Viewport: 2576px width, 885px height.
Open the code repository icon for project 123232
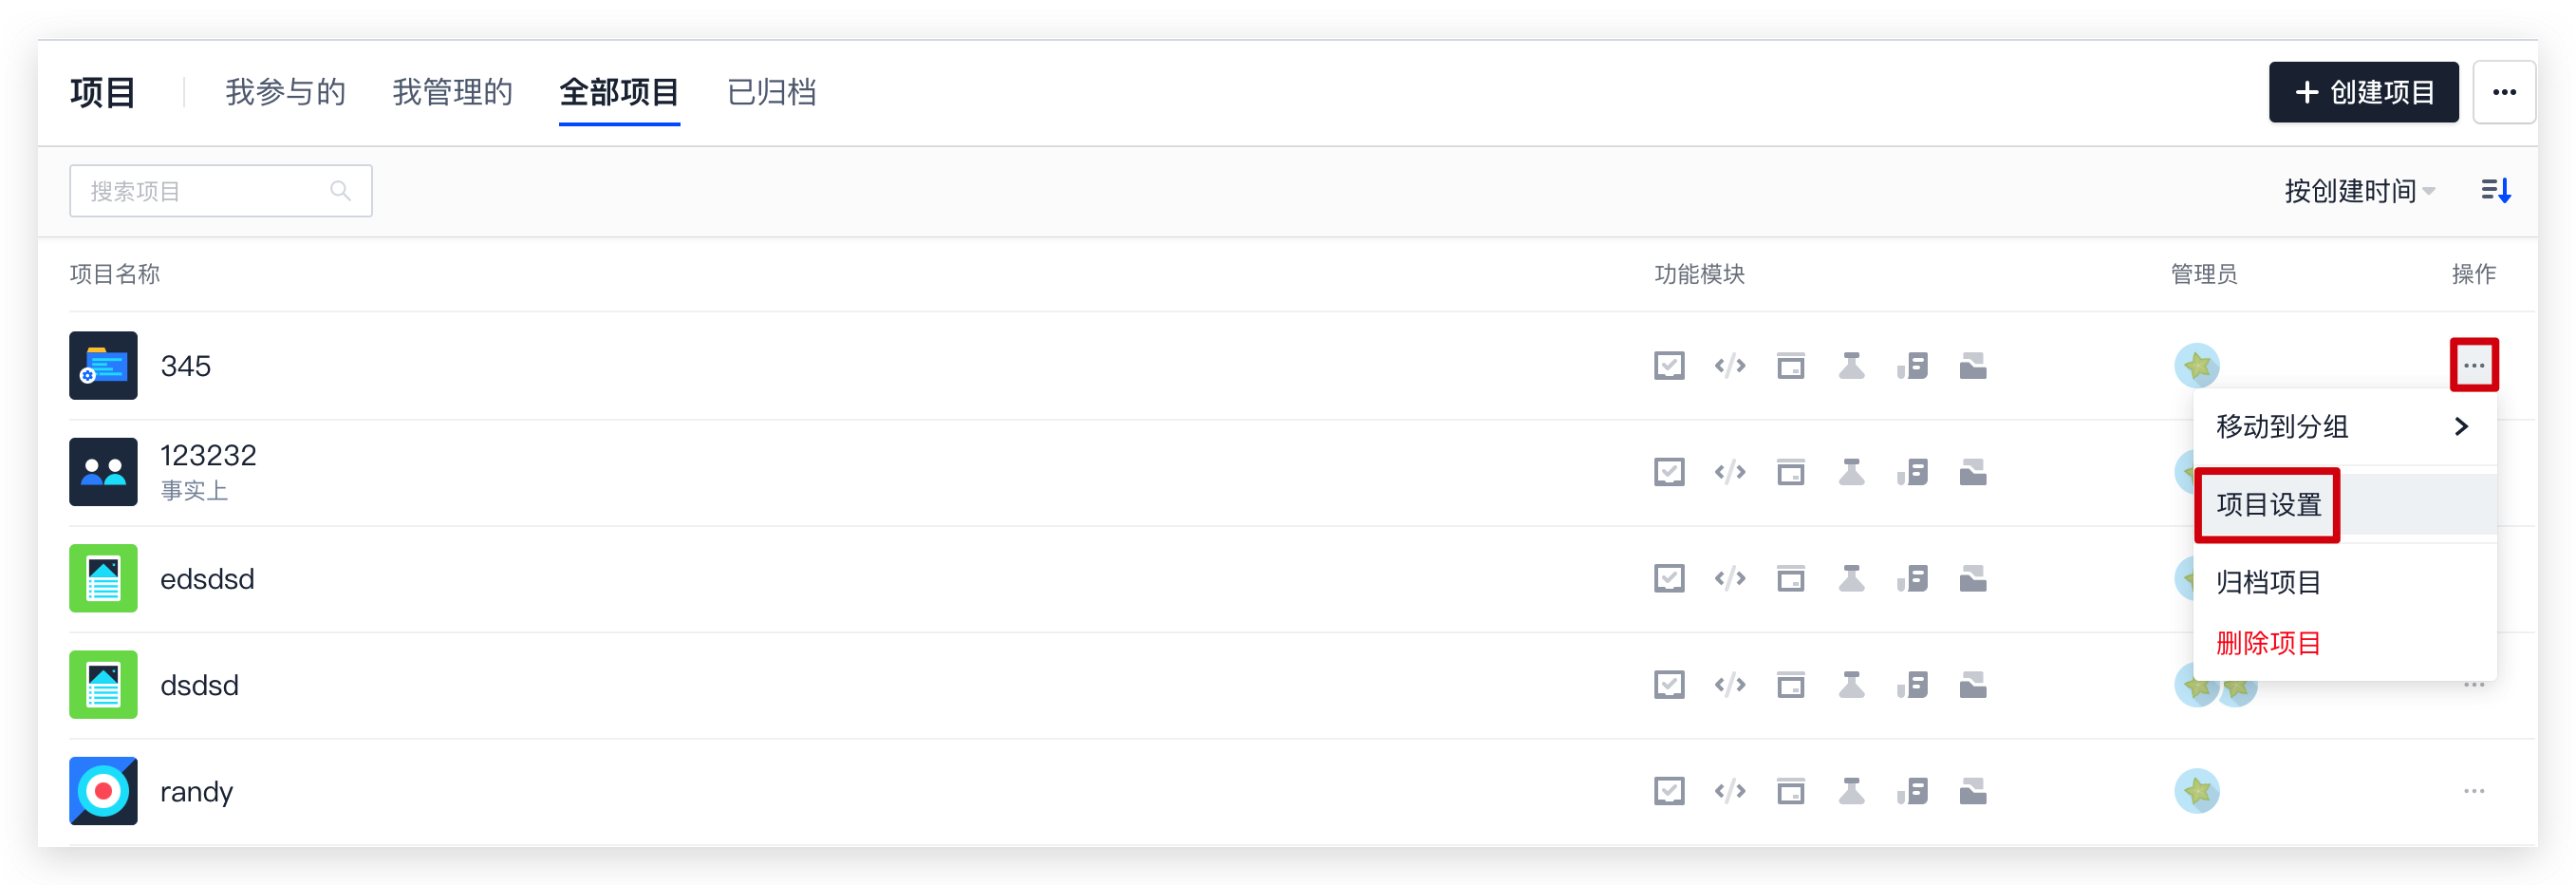pyautogui.click(x=1730, y=472)
